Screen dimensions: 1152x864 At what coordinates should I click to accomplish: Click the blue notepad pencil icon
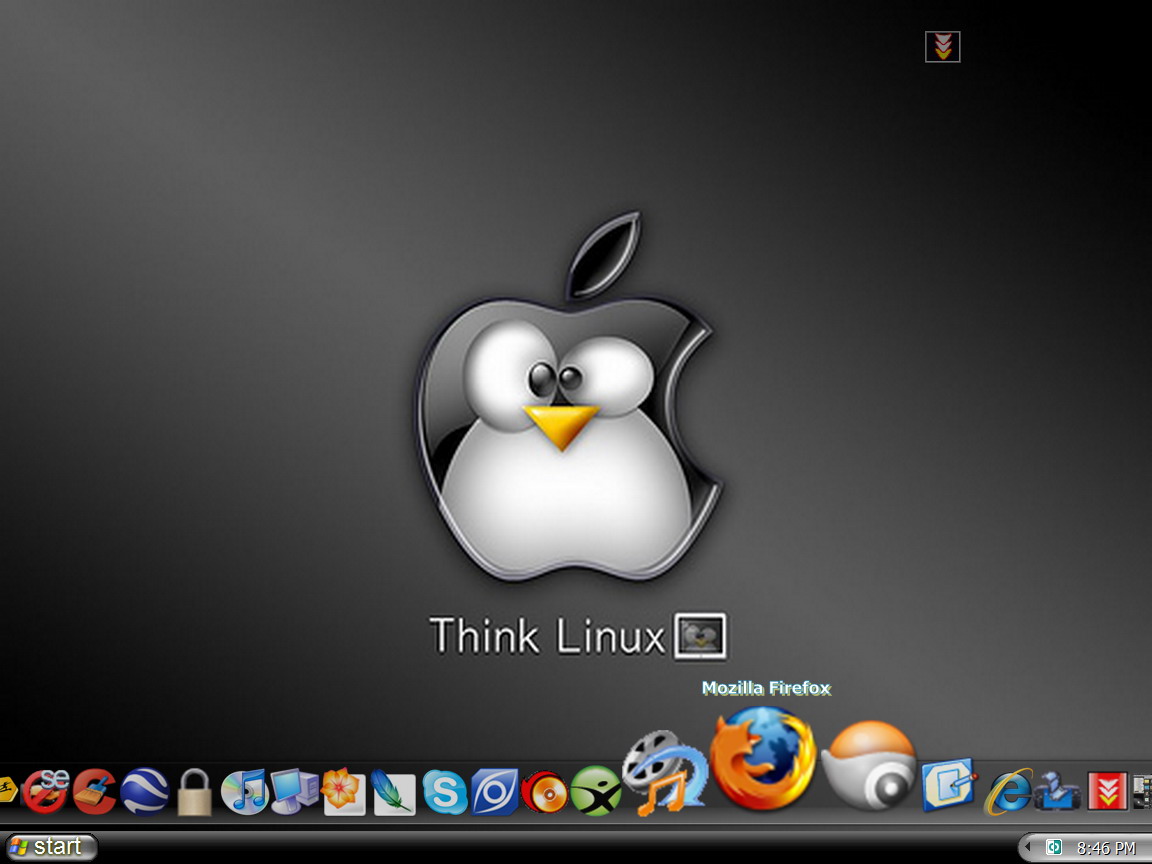pyautogui.click(x=949, y=784)
